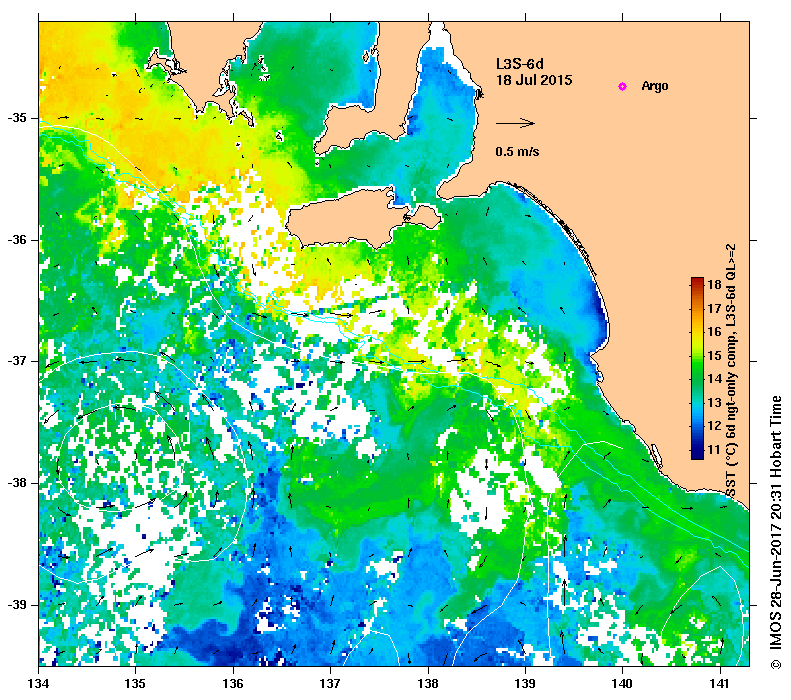Click the SST colorbar title text
The width and height of the screenshot is (791, 700).
[731, 370]
